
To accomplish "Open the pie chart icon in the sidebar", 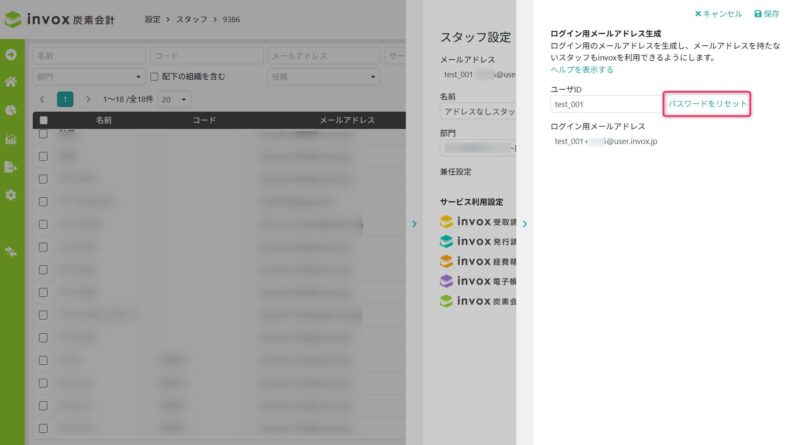I will click(x=11, y=110).
